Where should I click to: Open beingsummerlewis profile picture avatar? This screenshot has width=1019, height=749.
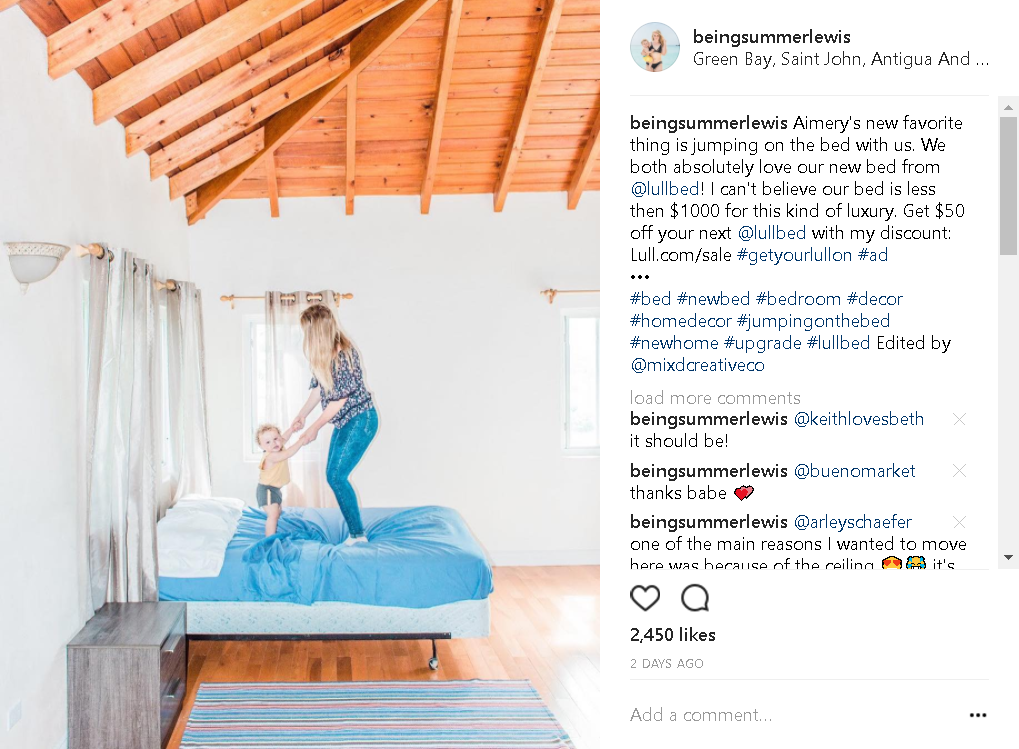click(654, 47)
